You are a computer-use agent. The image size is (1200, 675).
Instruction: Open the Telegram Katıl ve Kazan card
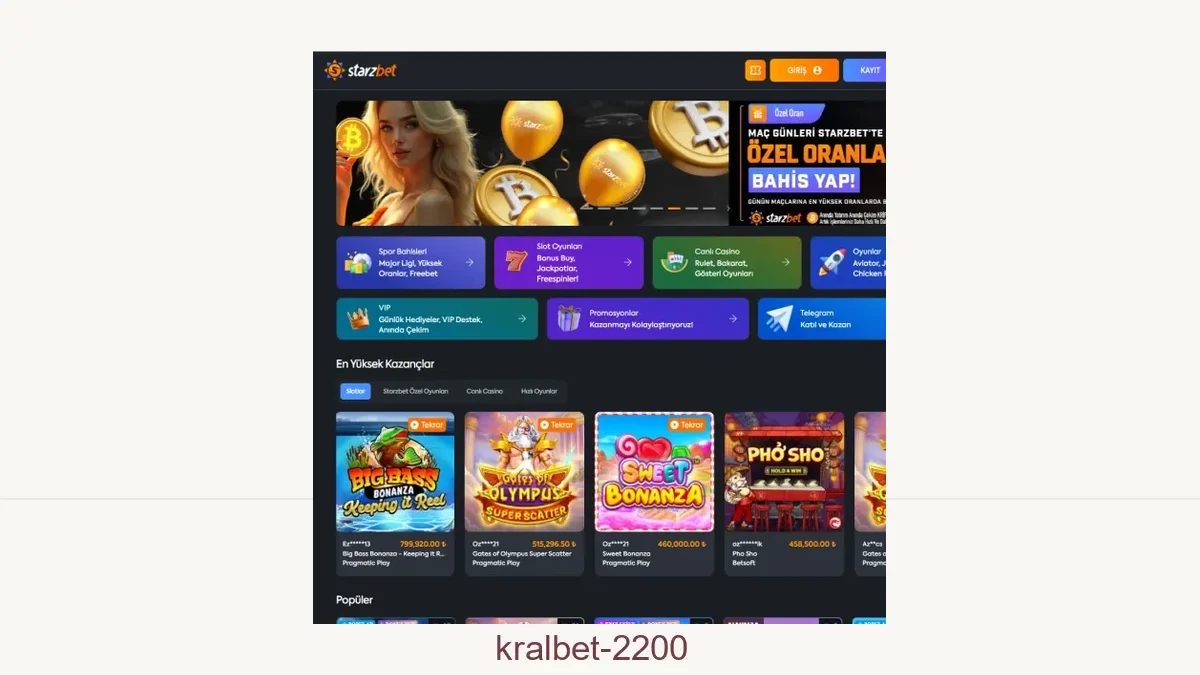822,319
